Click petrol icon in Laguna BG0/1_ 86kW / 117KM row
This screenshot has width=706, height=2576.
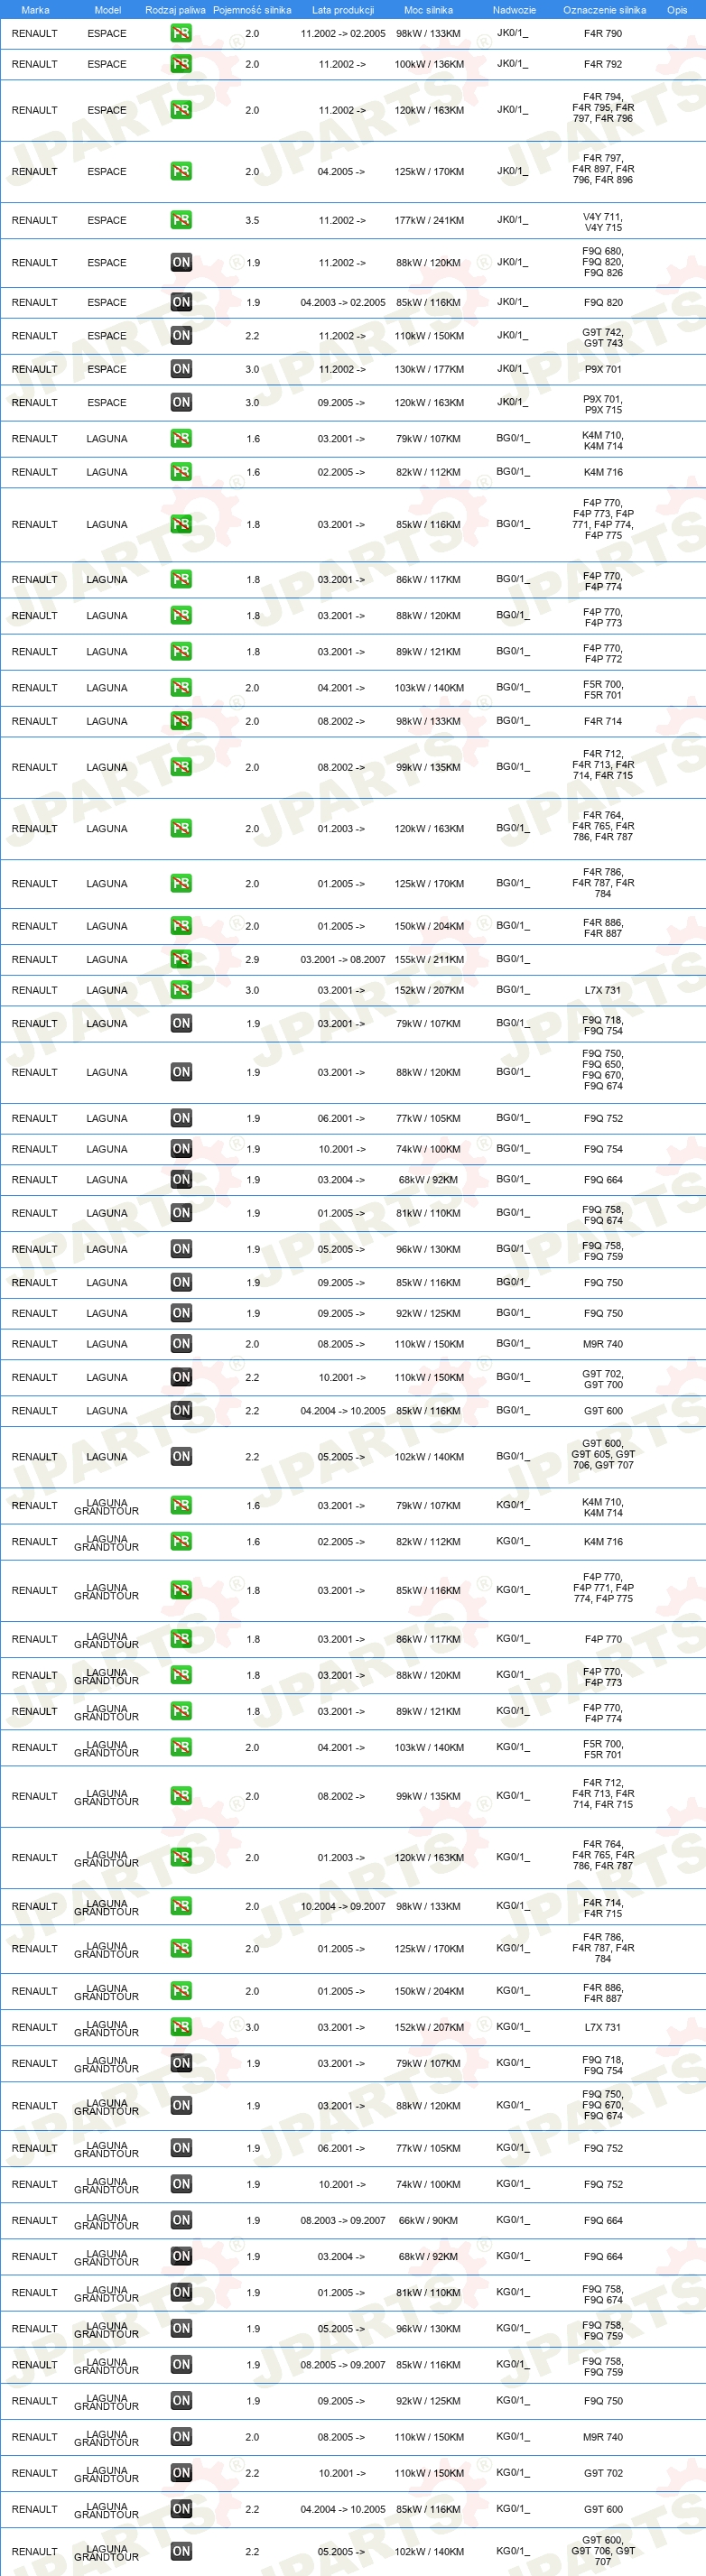pyautogui.click(x=181, y=579)
